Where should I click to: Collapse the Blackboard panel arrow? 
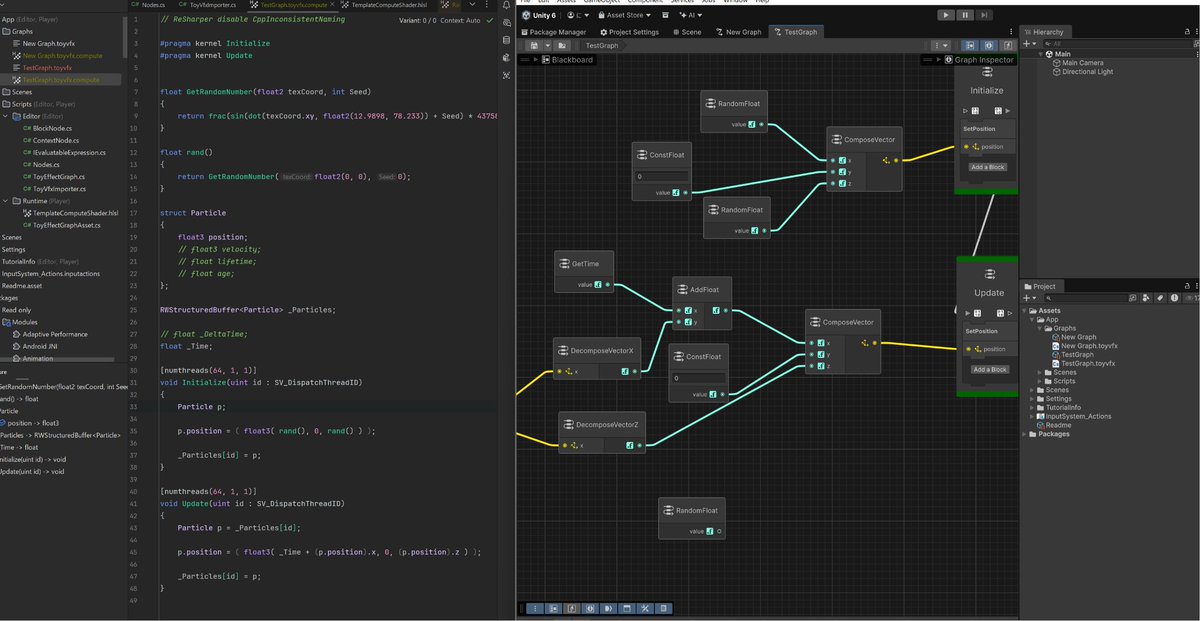tap(536, 60)
